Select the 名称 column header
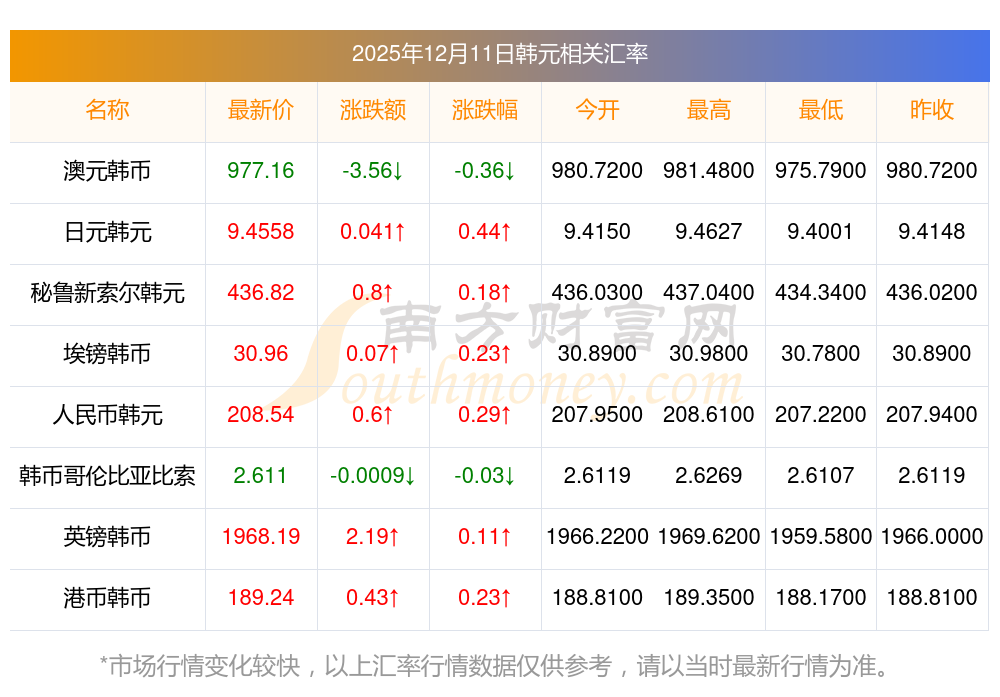 pos(107,110)
